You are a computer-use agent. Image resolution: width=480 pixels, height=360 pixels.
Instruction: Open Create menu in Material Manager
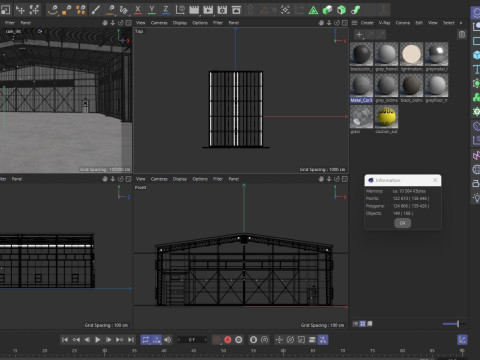(x=367, y=23)
